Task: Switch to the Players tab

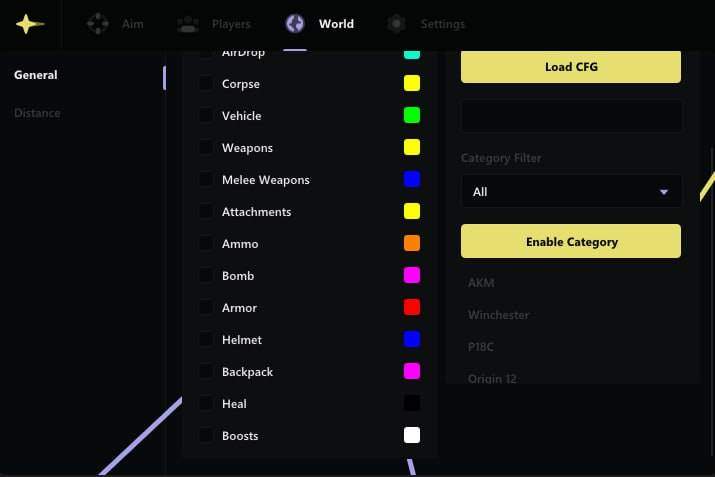Action: click(213, 24)
